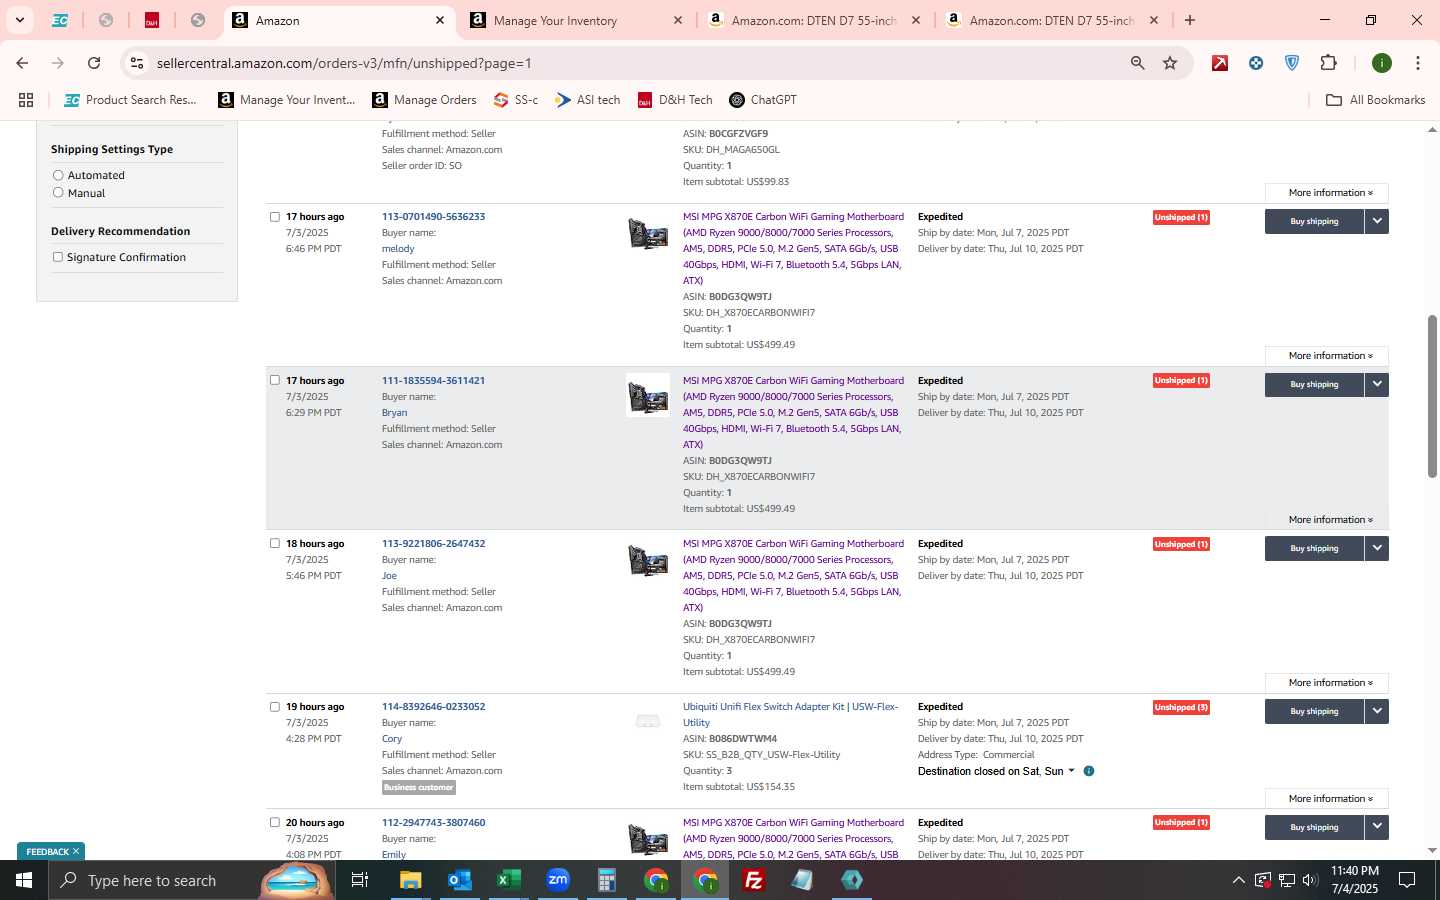Image resolution: width=1440 pixels, height=900 pixels.
Task: Click the Windows search box
Action: [190, 880]
